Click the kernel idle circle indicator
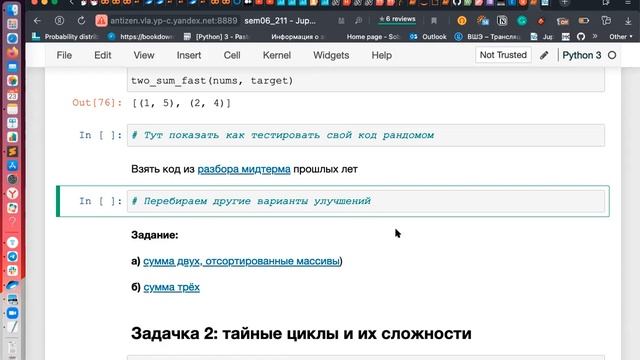This screenshot has width=640, height=360. (612, 55)
